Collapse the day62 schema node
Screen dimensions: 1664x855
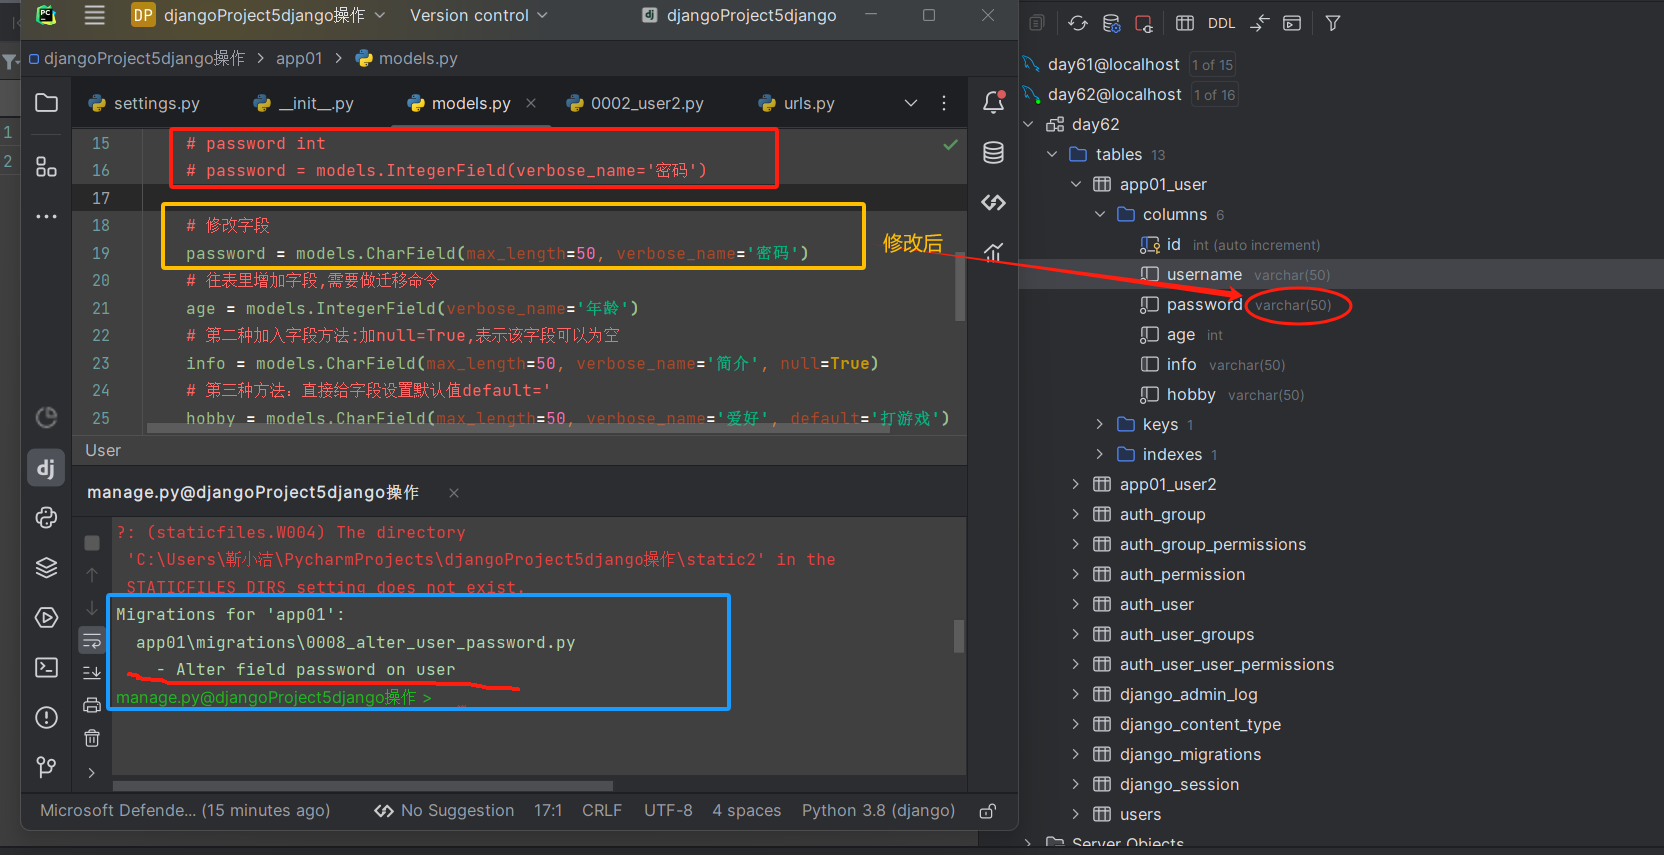coord(1028,125)
